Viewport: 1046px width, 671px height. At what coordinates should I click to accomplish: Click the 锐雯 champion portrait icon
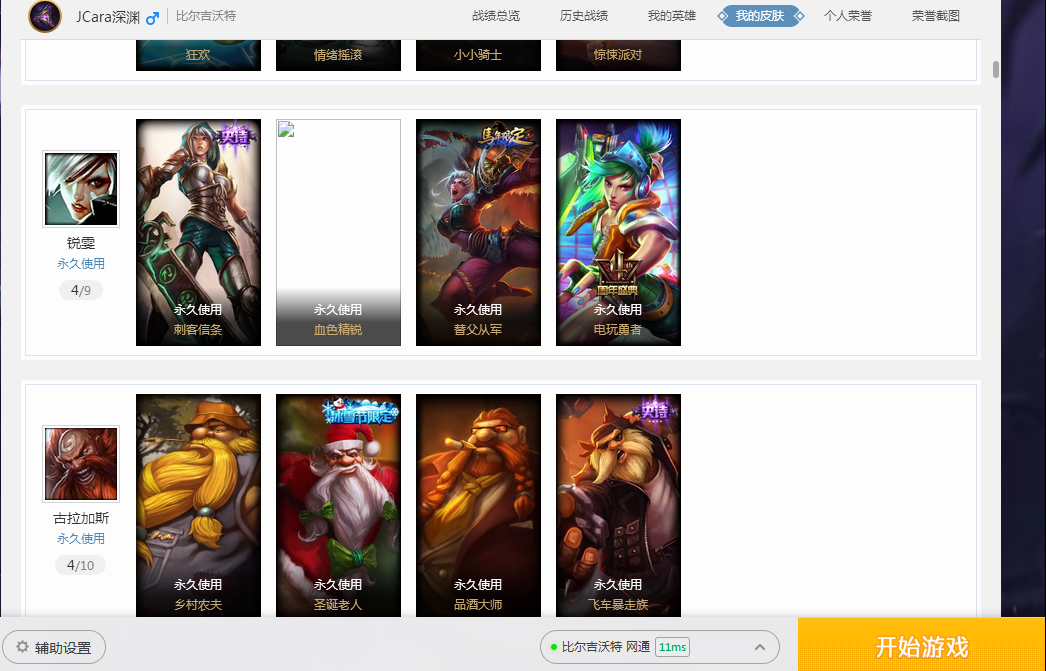81,189
